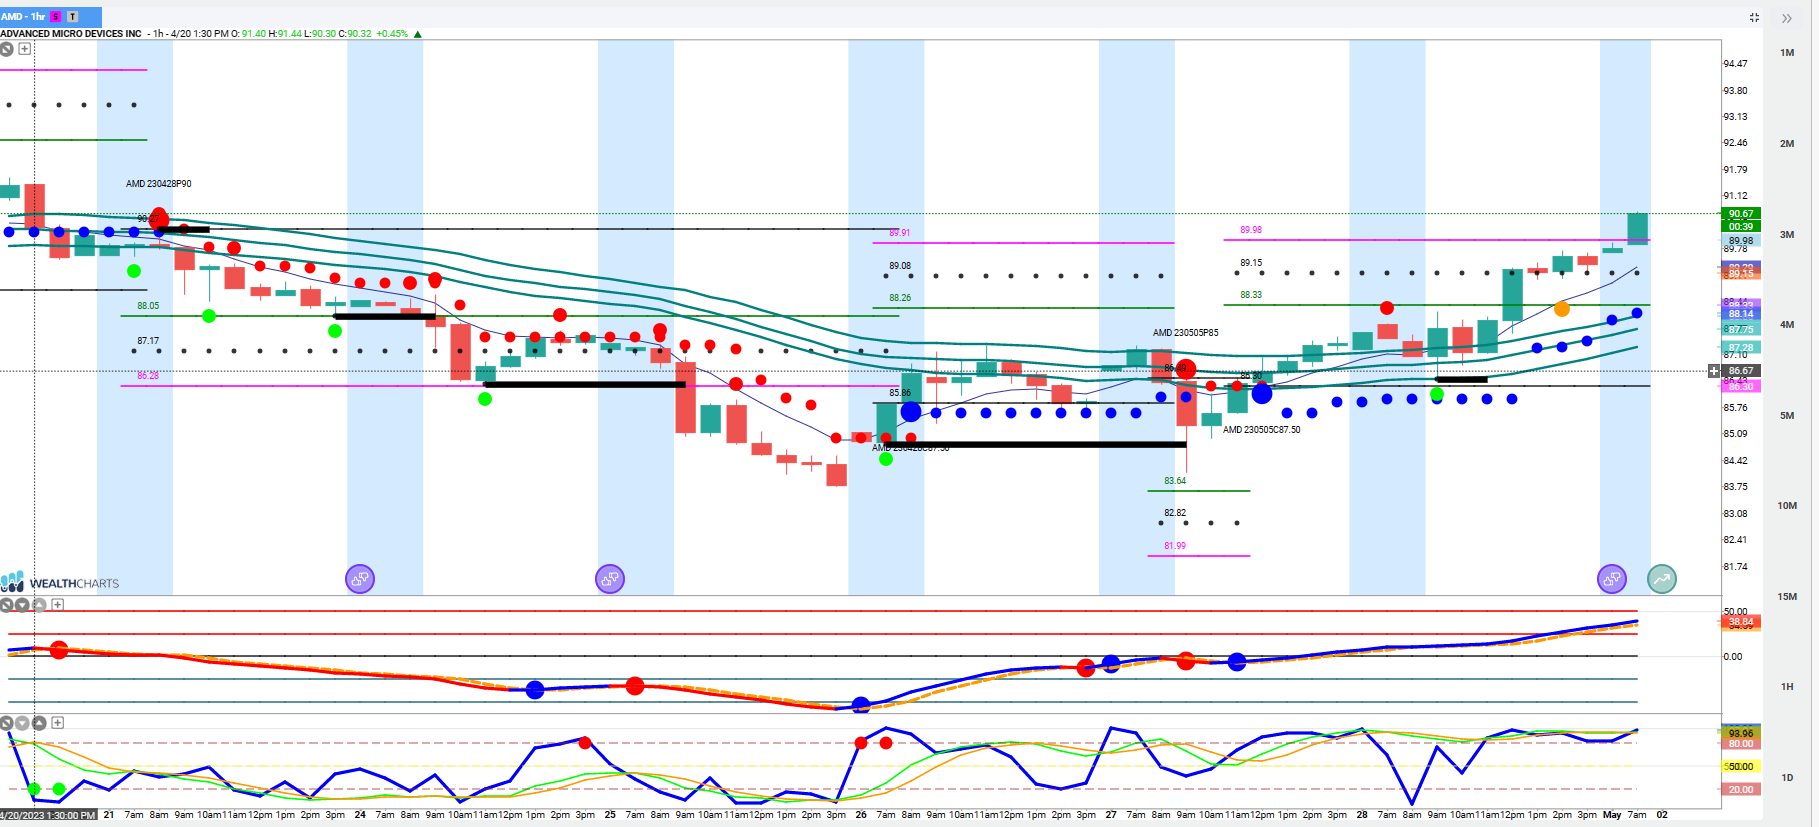
Task: Click the gray T badge on AMD tab
Action: click(72, 16)
